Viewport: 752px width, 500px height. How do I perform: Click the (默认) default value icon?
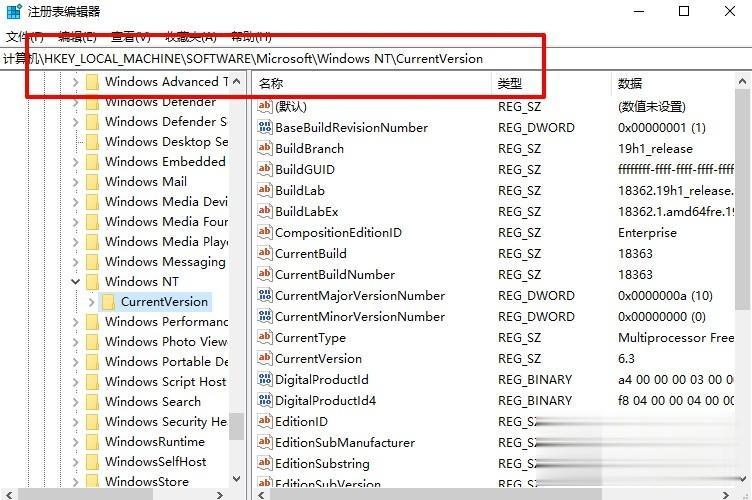click(265, 106)
